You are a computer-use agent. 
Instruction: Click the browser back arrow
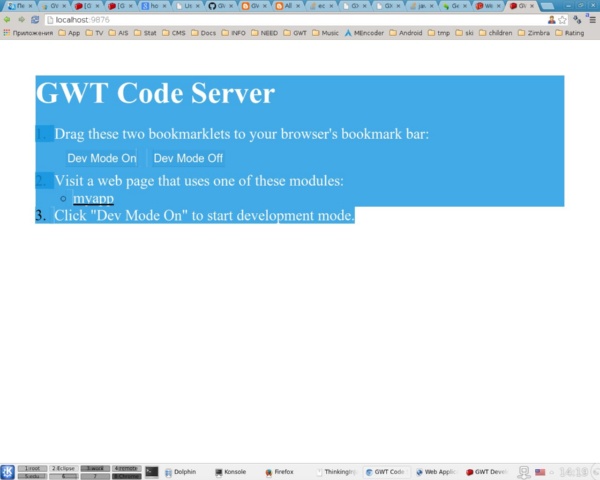(x=8, y=19)
